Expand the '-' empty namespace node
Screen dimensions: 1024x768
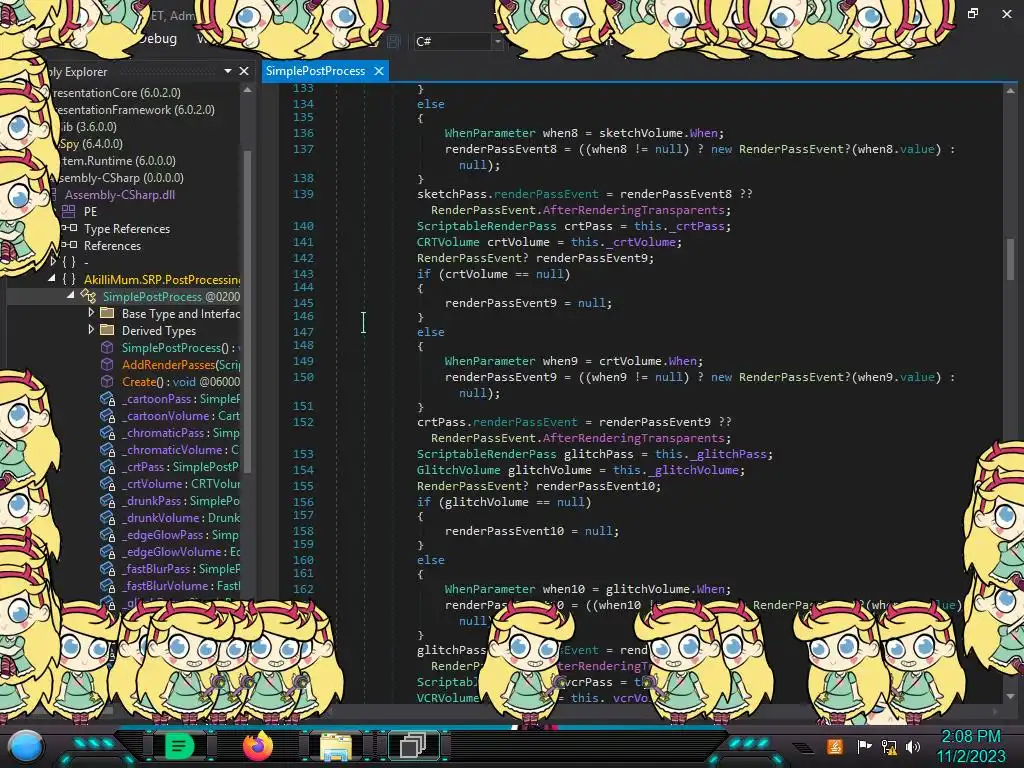coord(54,262)
